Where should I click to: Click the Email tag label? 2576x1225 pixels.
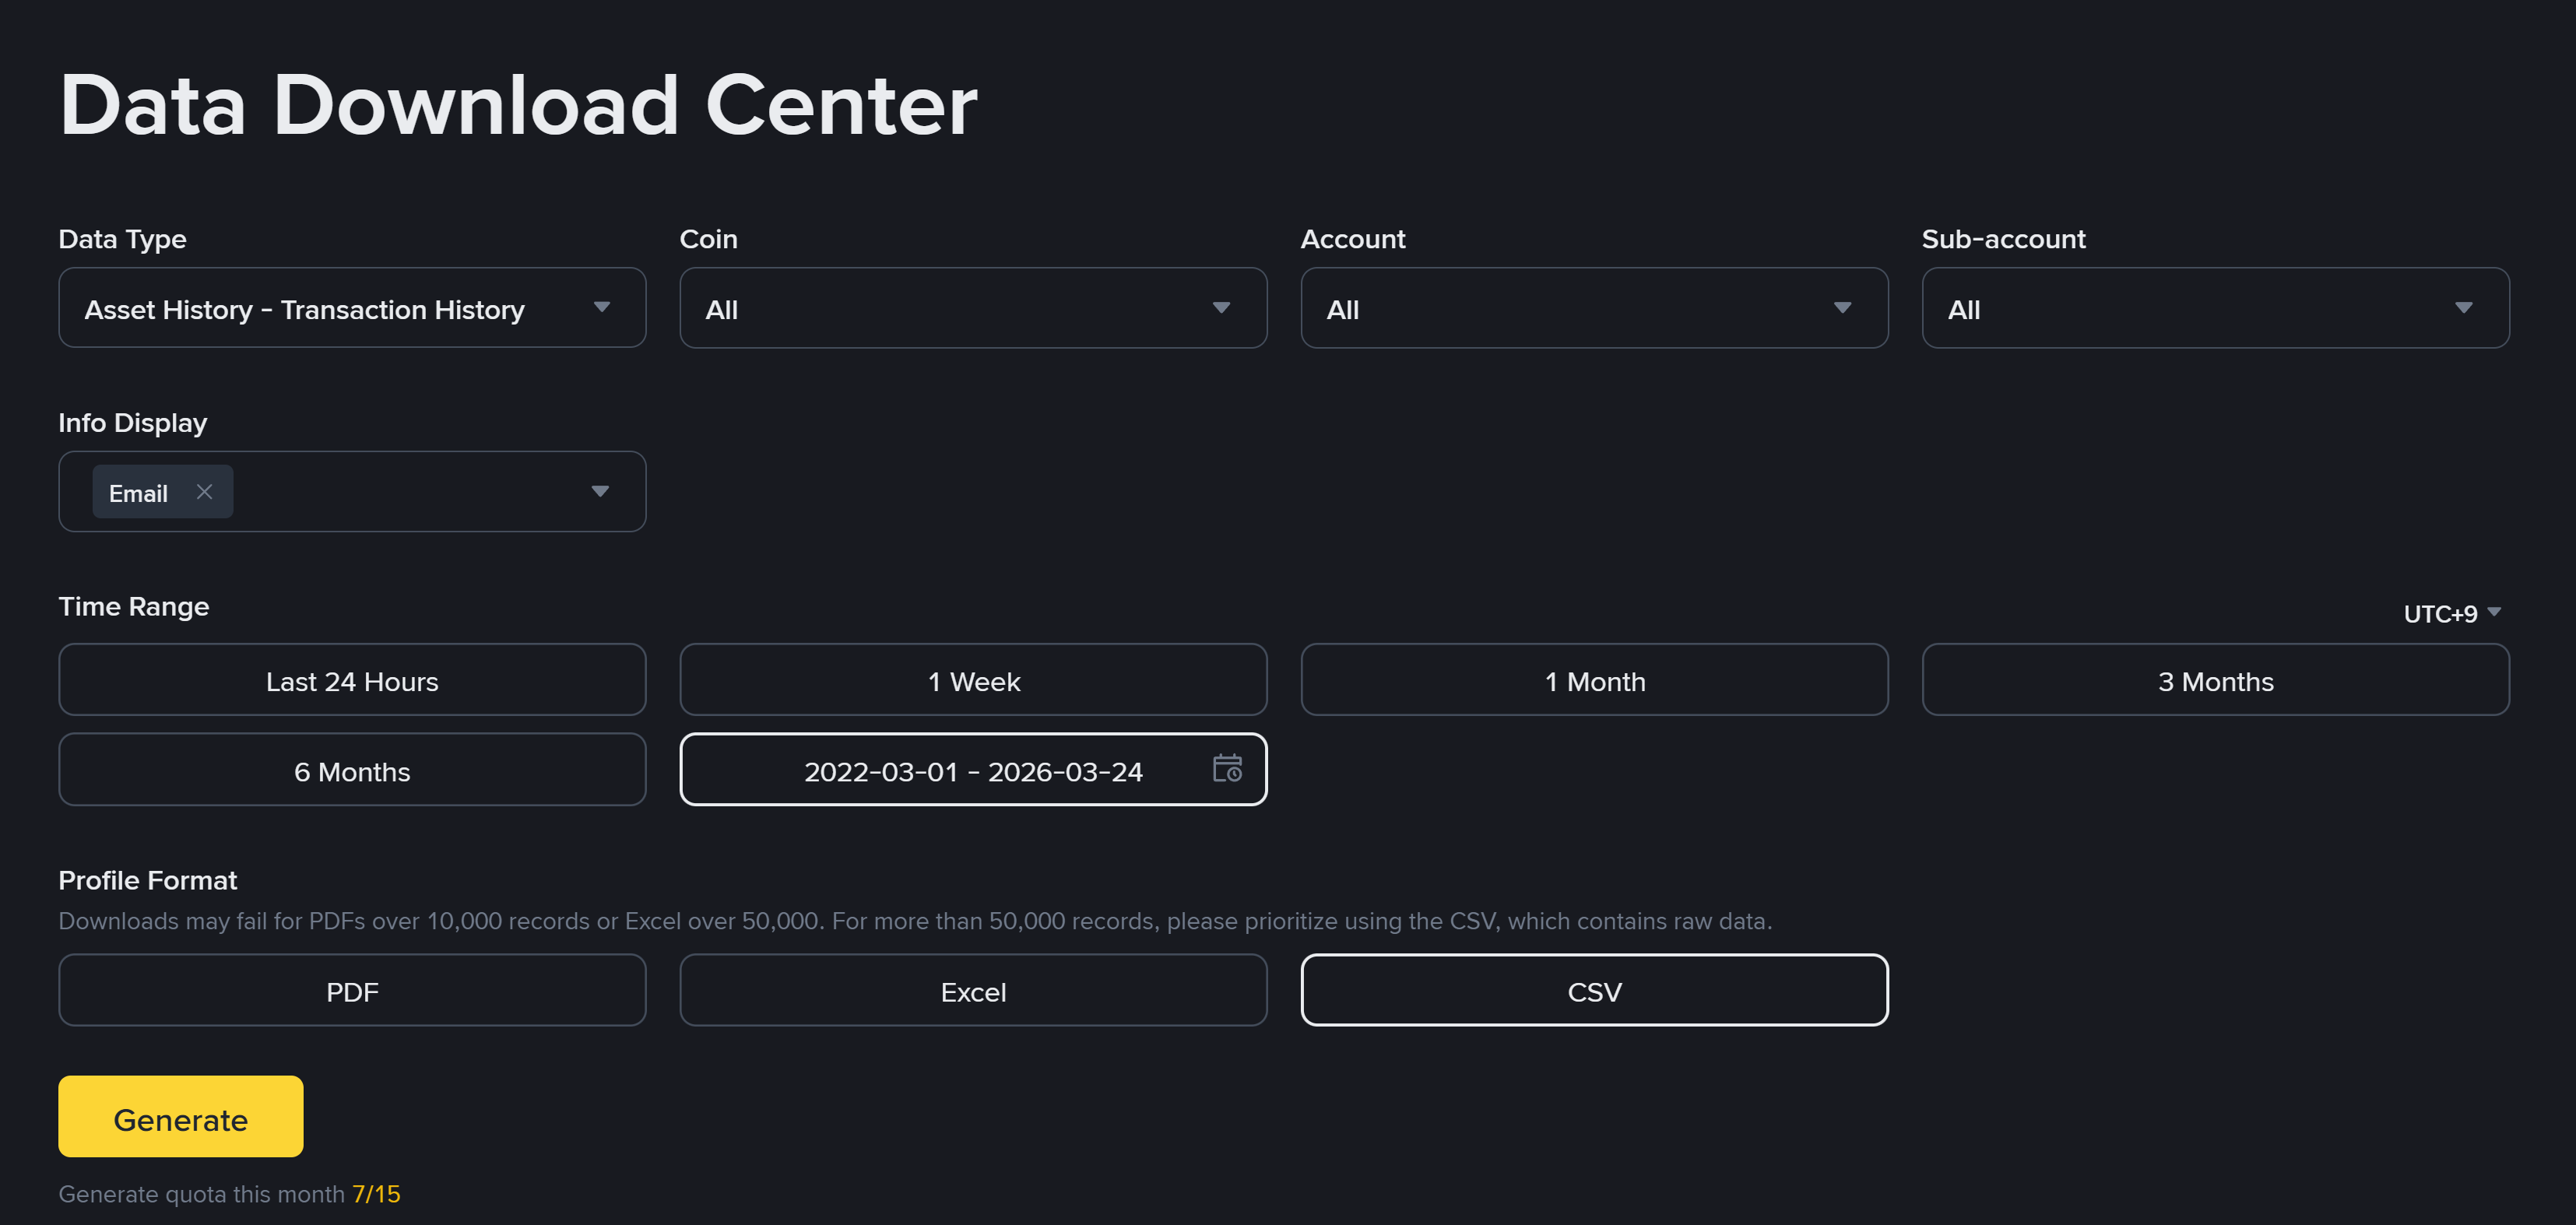click(x=138, y=493)
